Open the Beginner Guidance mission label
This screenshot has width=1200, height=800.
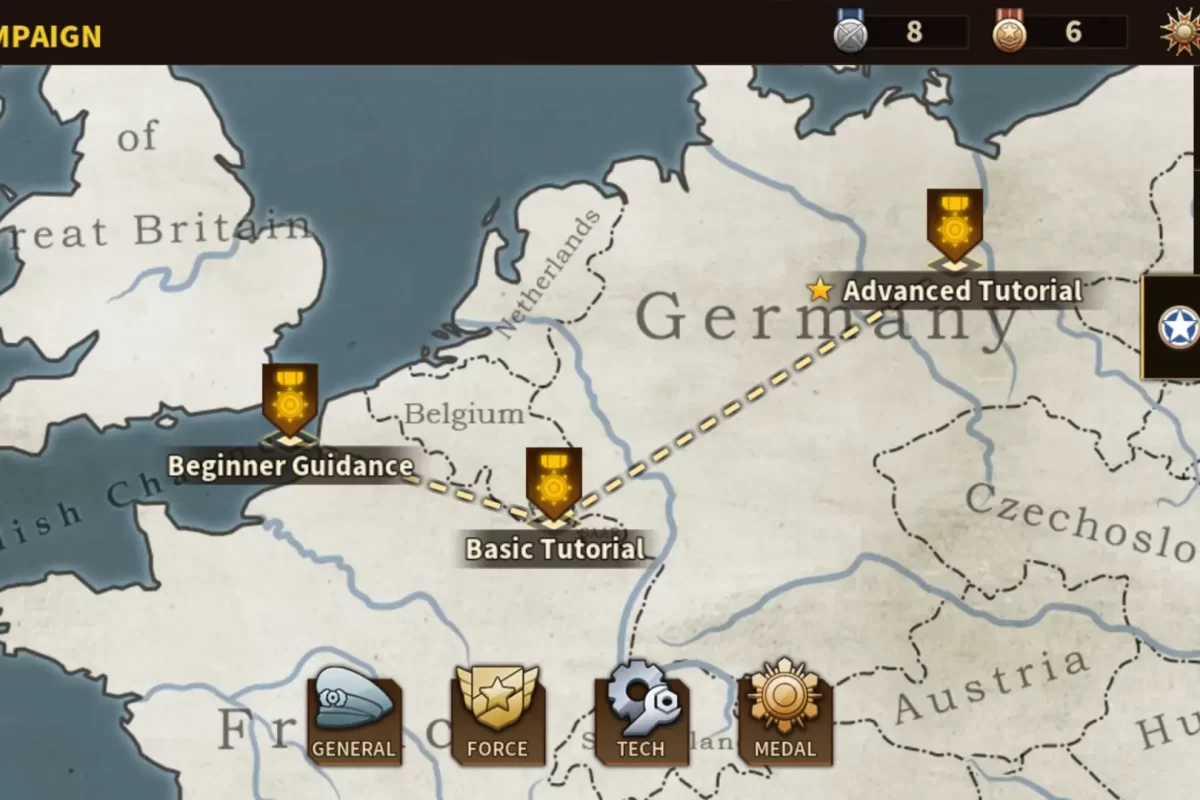coord(290,466)
